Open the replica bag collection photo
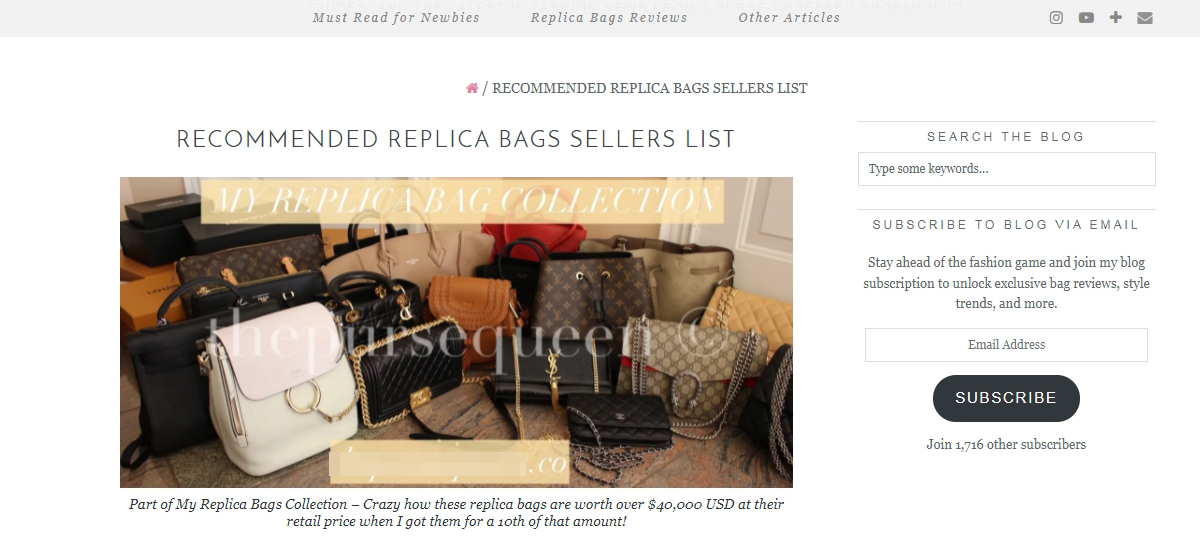The width and height of the screenshot is (1200, 540). point(456,332)
